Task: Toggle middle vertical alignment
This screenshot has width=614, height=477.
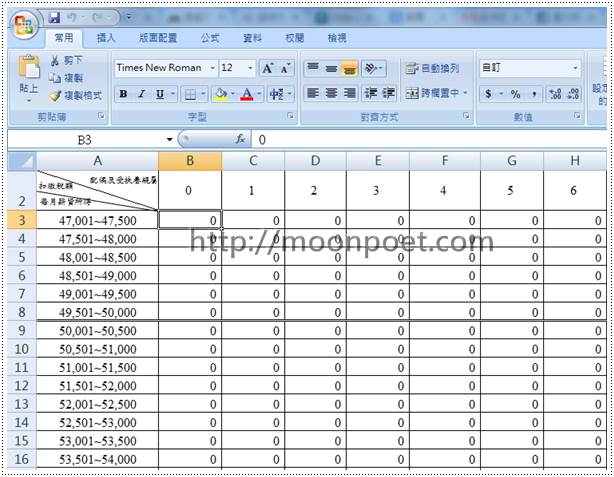Action: pyautogui.click(x=331, y=69)
